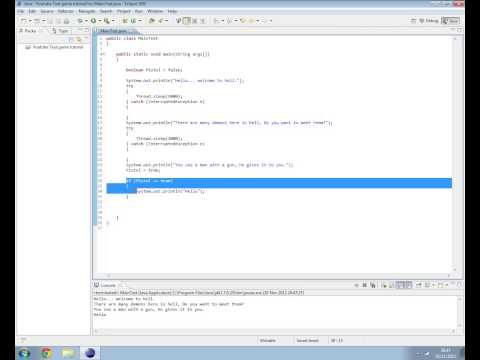Viewport: 480px width, 360px height.
Task: Open the Navigate menu
Action: pos(87,11)
